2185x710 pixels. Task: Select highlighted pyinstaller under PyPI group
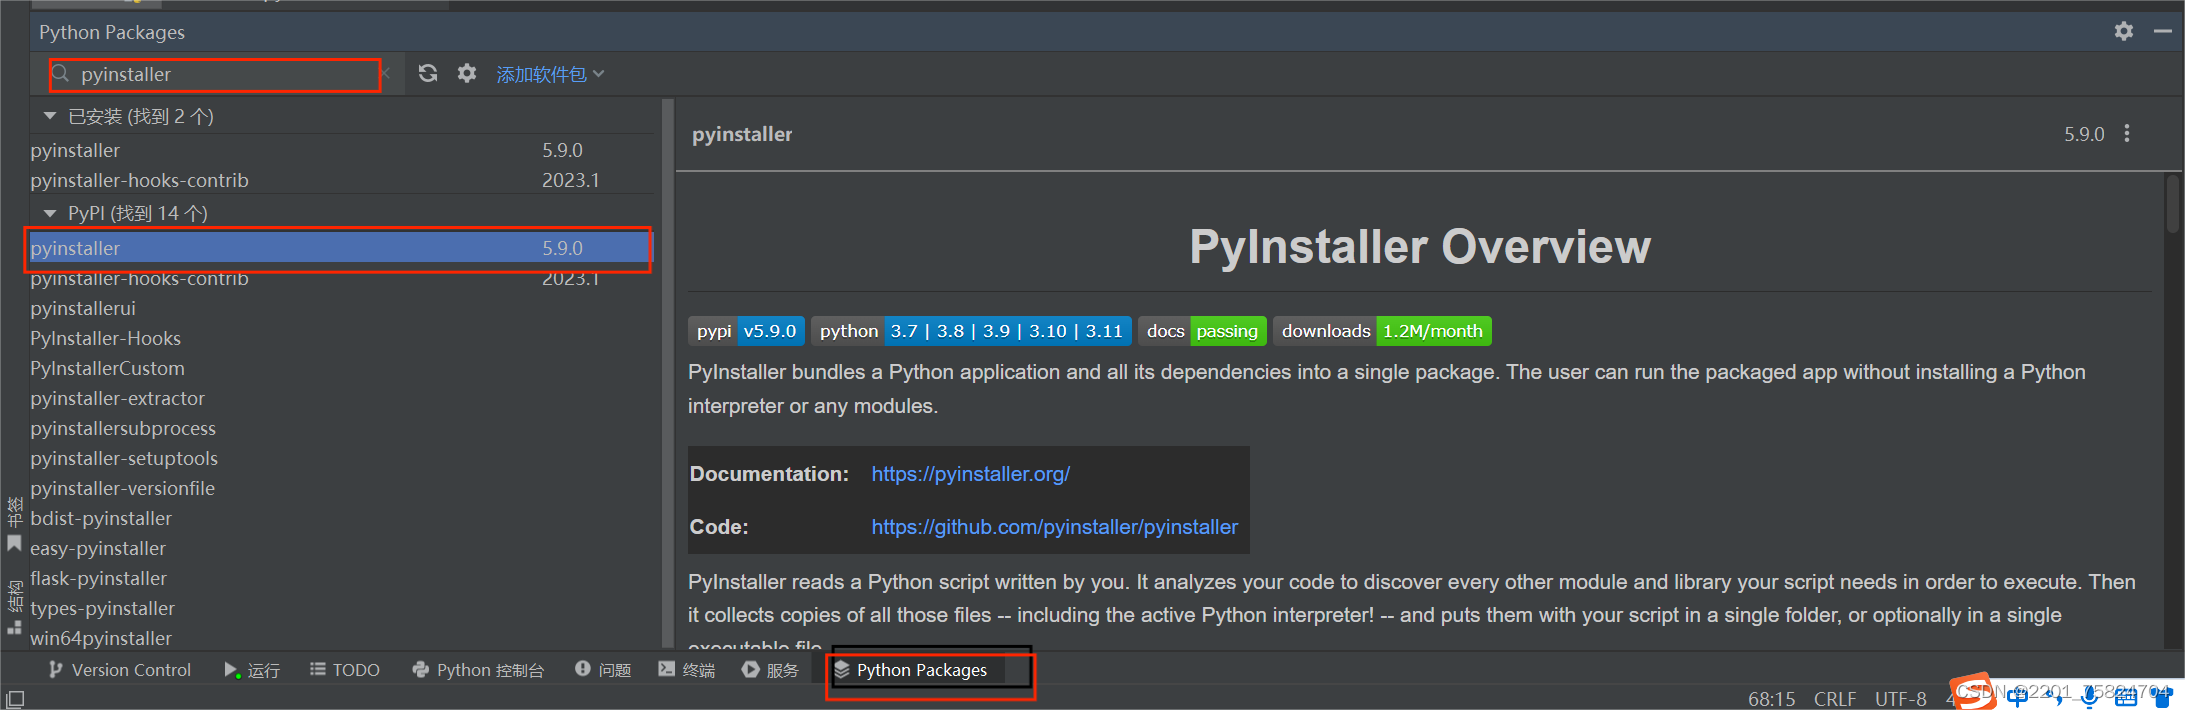(341, 248)
